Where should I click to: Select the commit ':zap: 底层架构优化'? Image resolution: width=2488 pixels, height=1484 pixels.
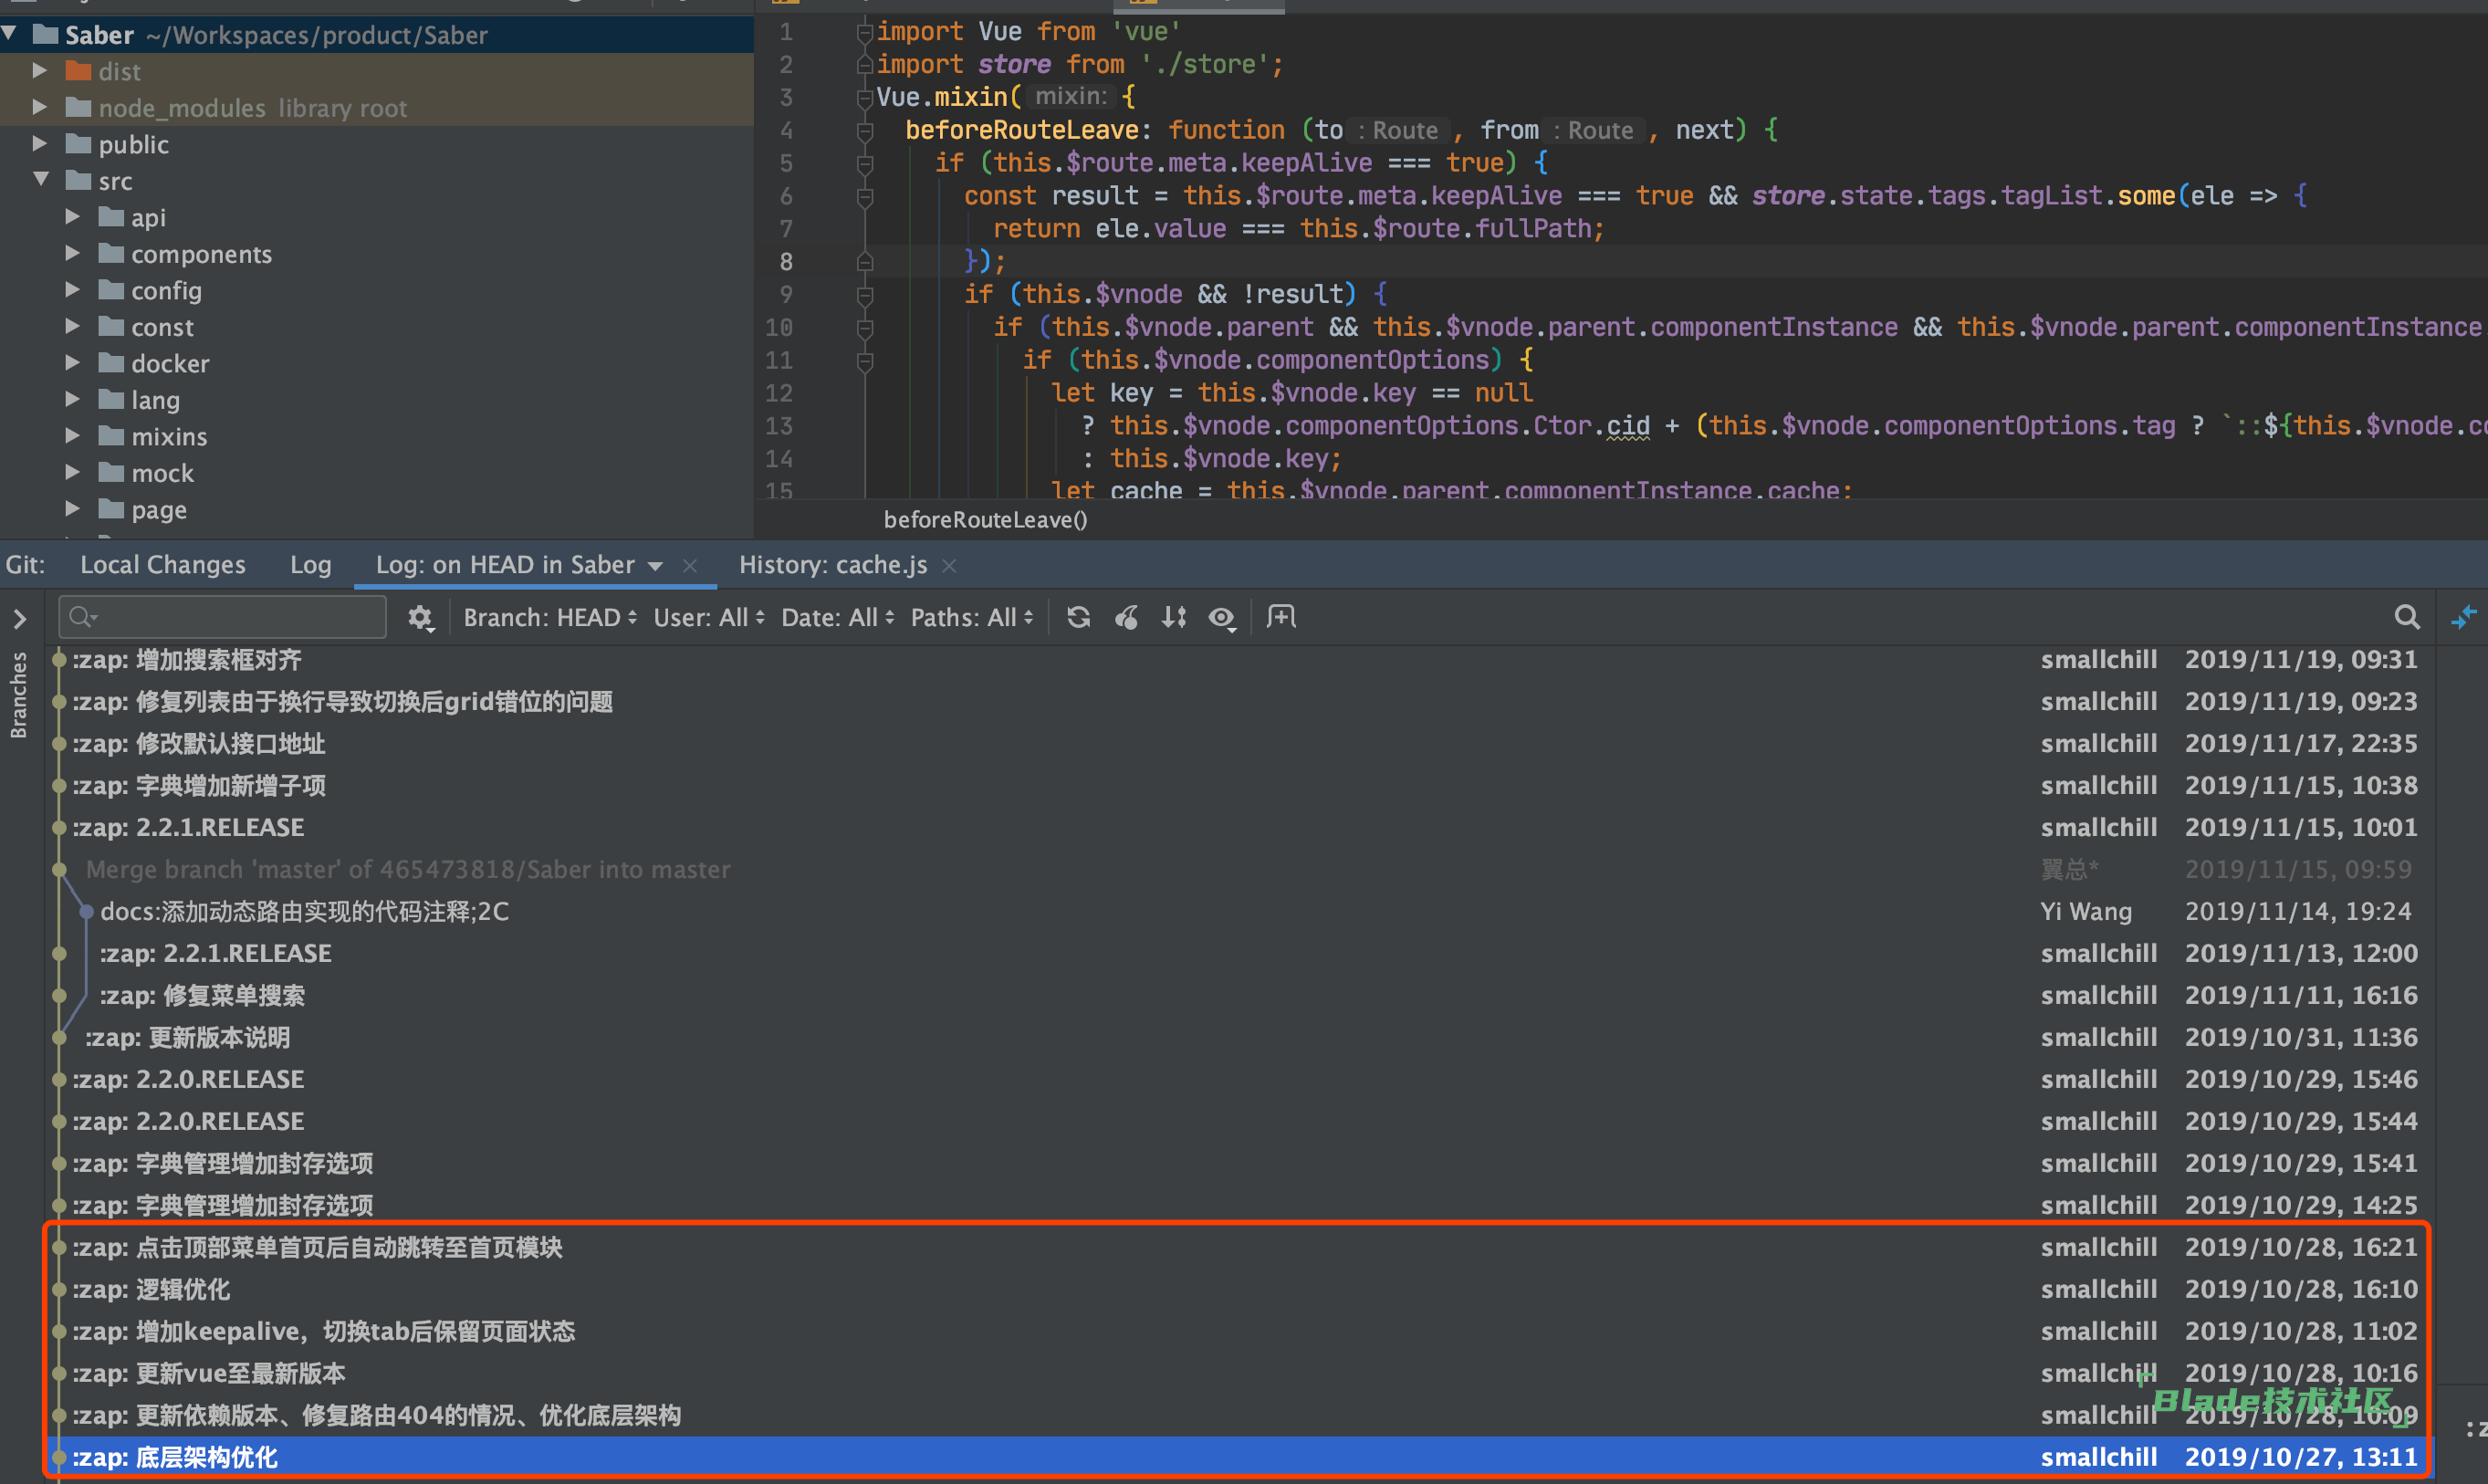pyautogui.click(x=1240, y=1457)
